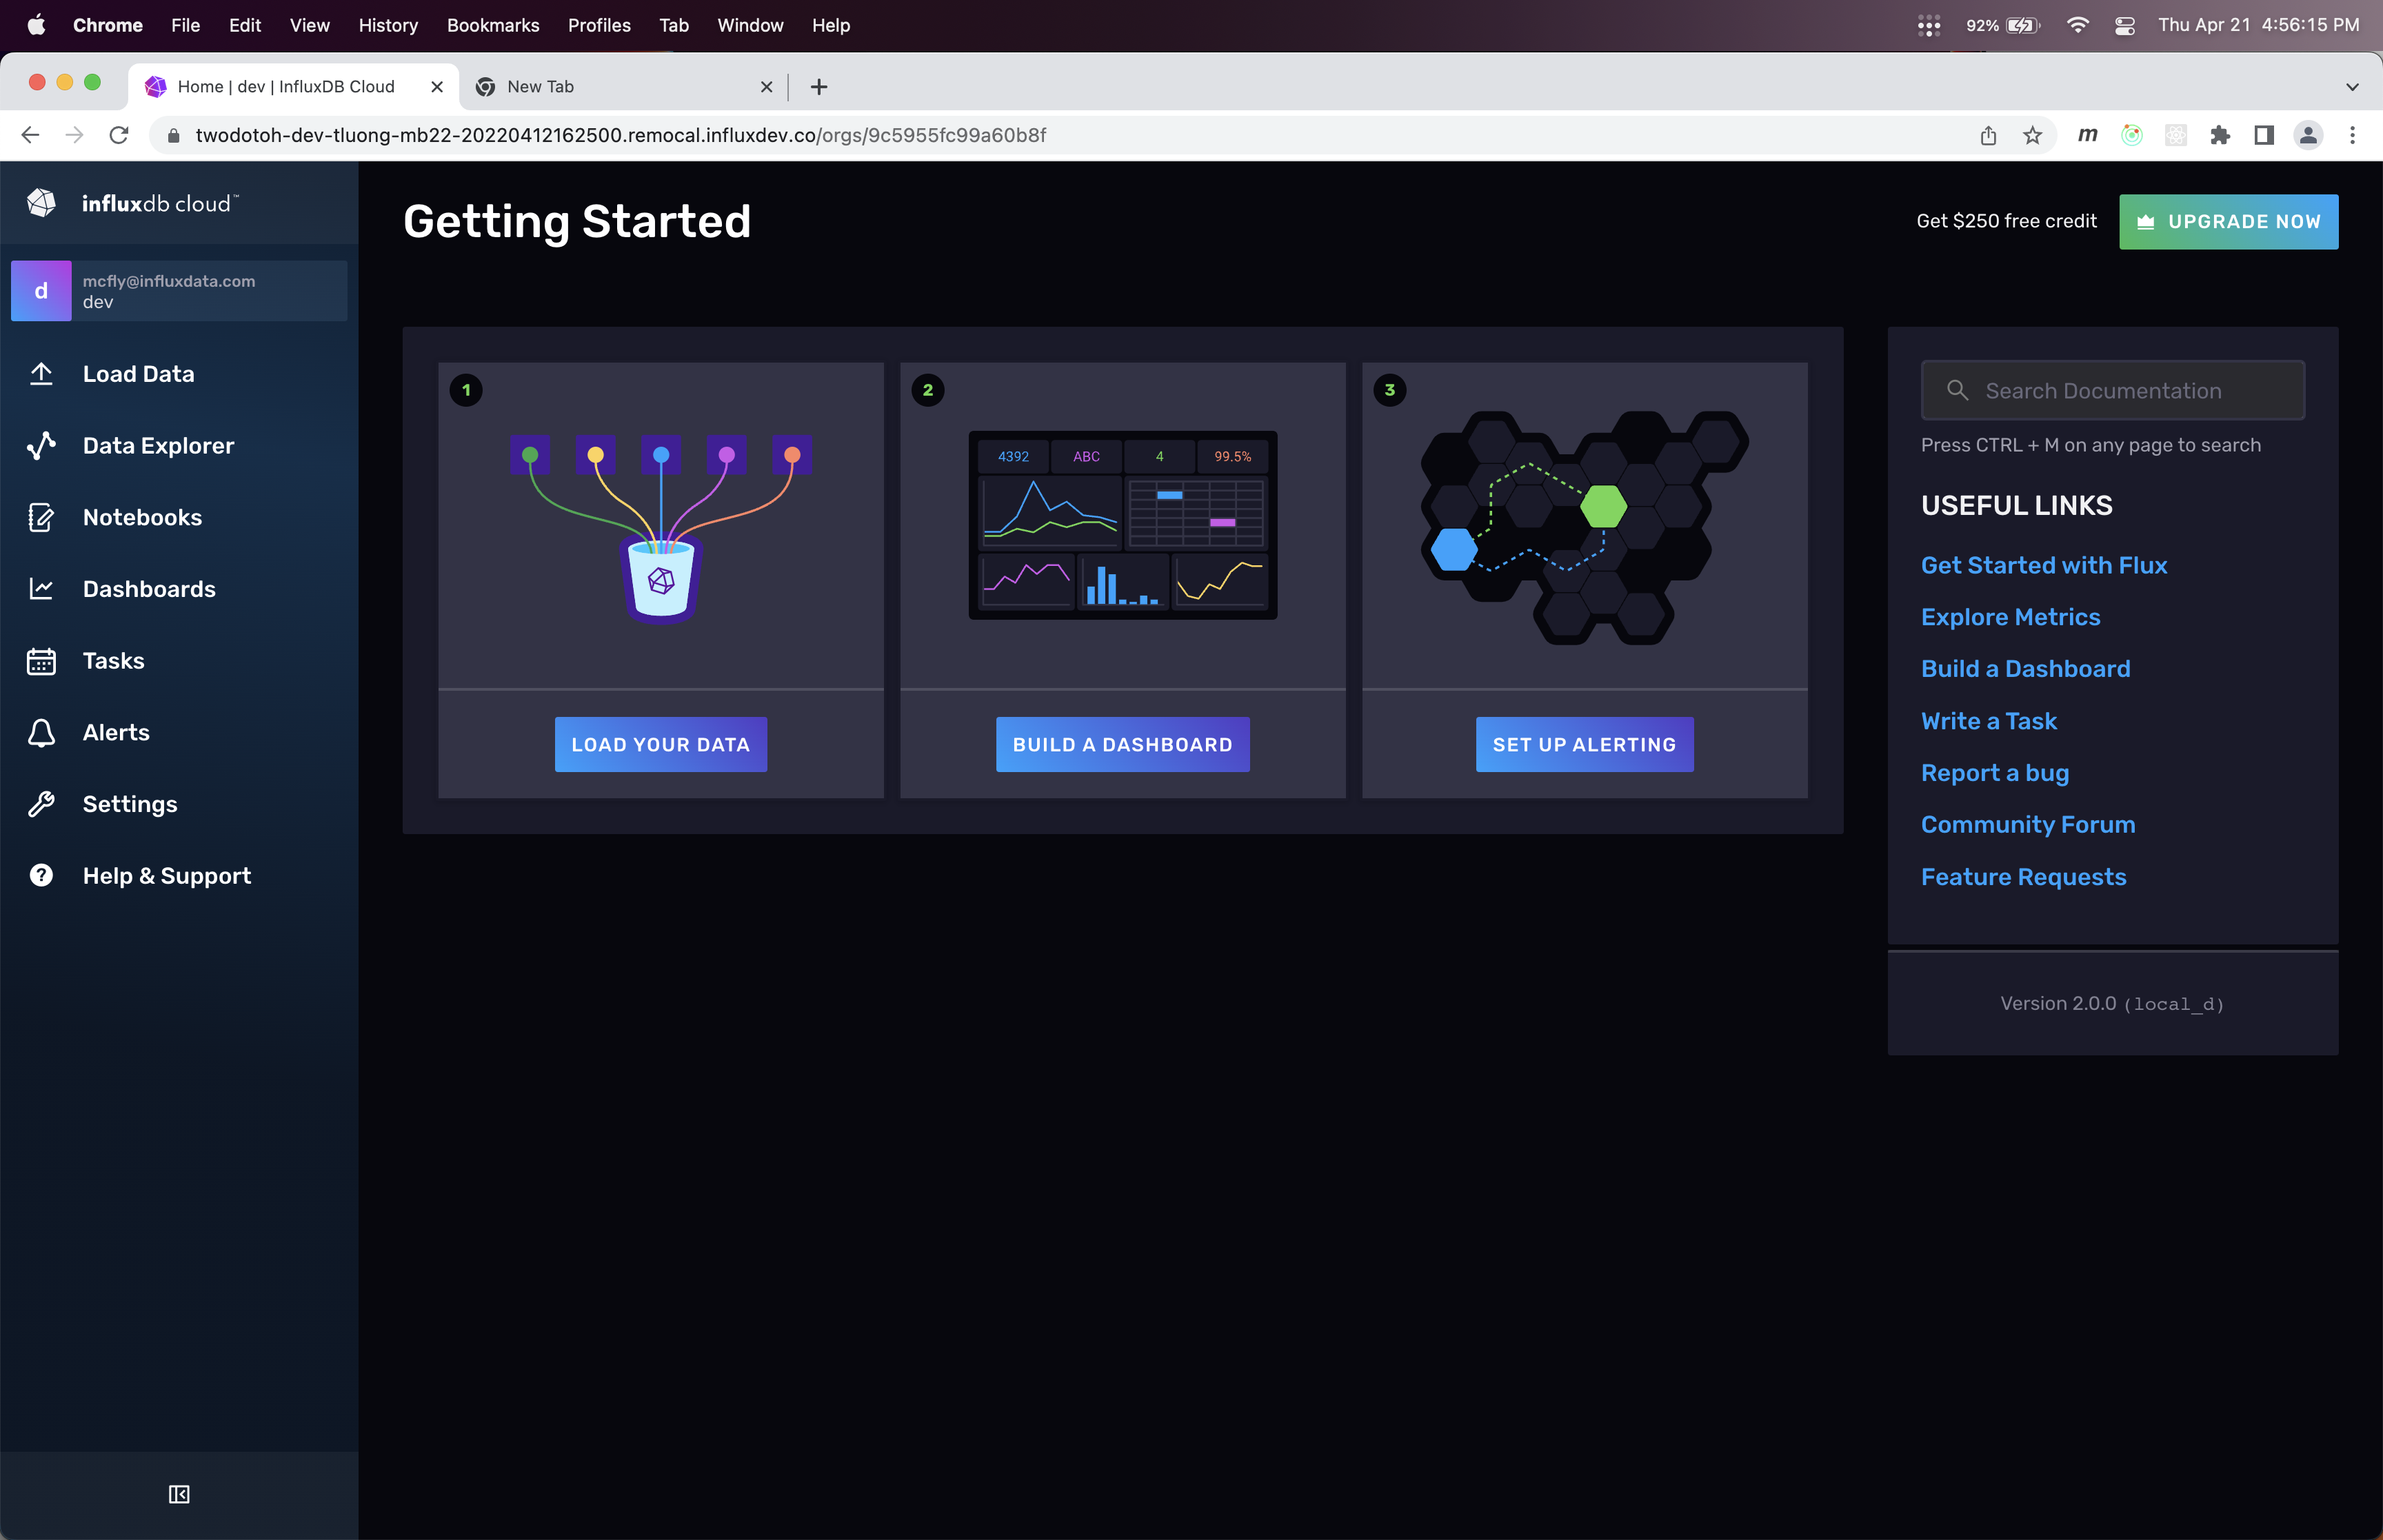Open the mcfly@influxdata.com dev account switcher
The image size is (2383, 1540).
click(x=179, y=291)
